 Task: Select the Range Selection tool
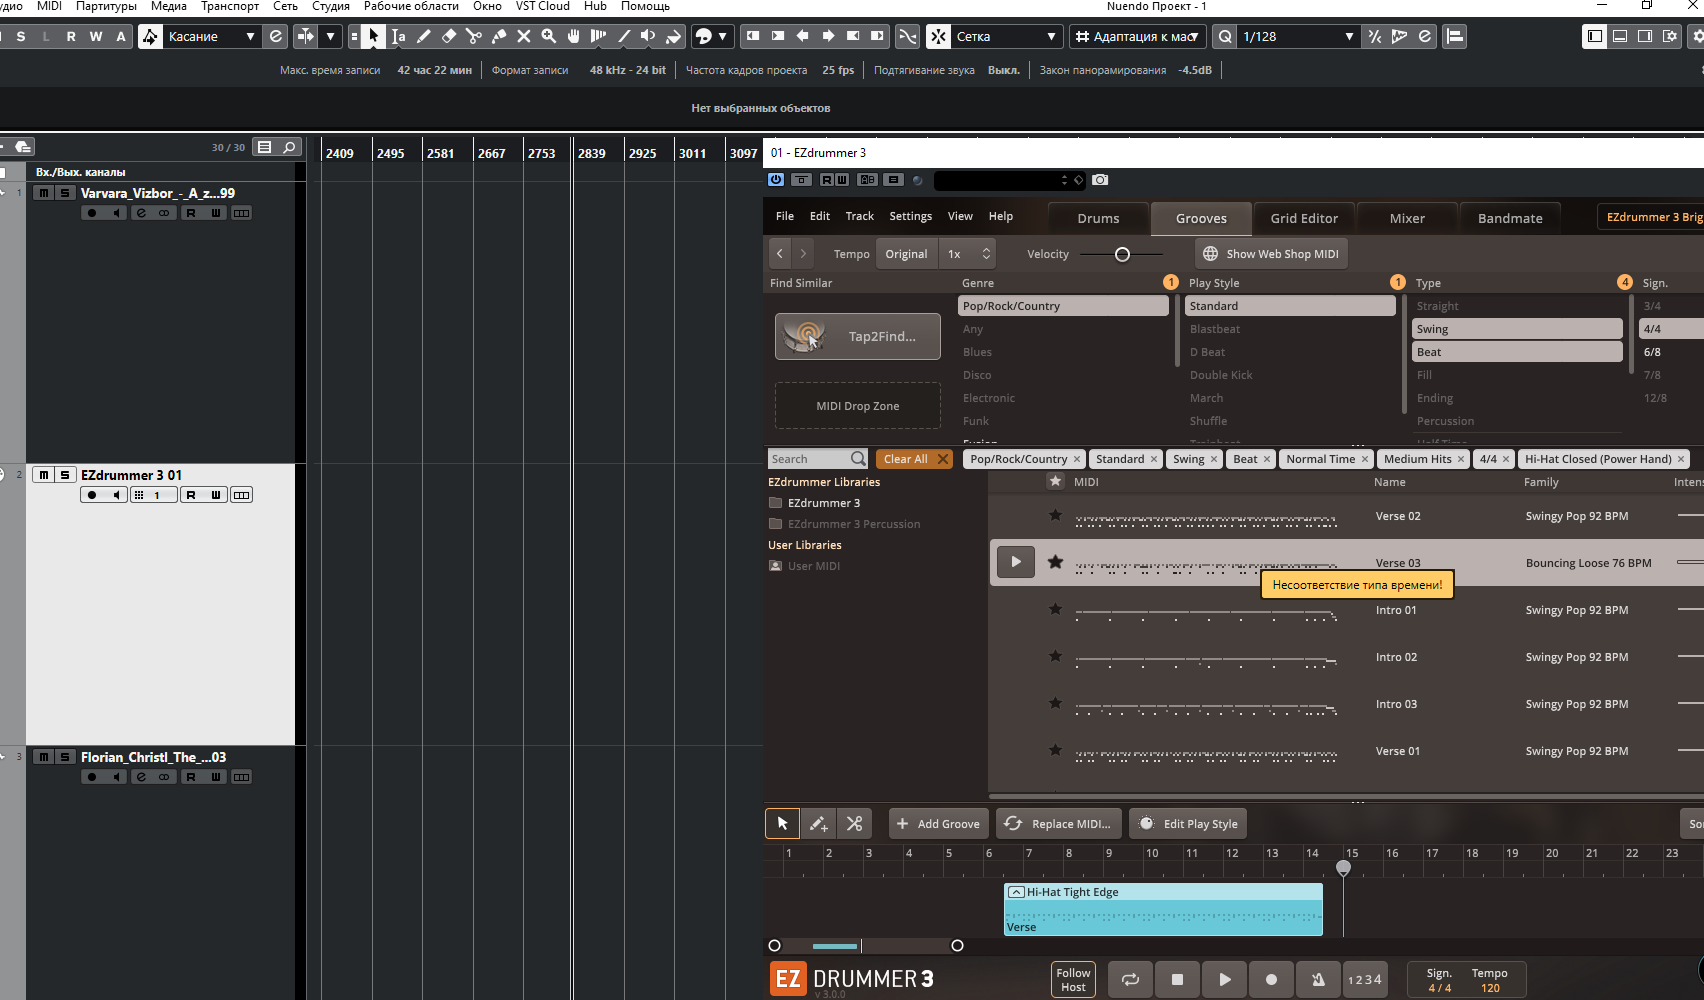coord(398,36)
